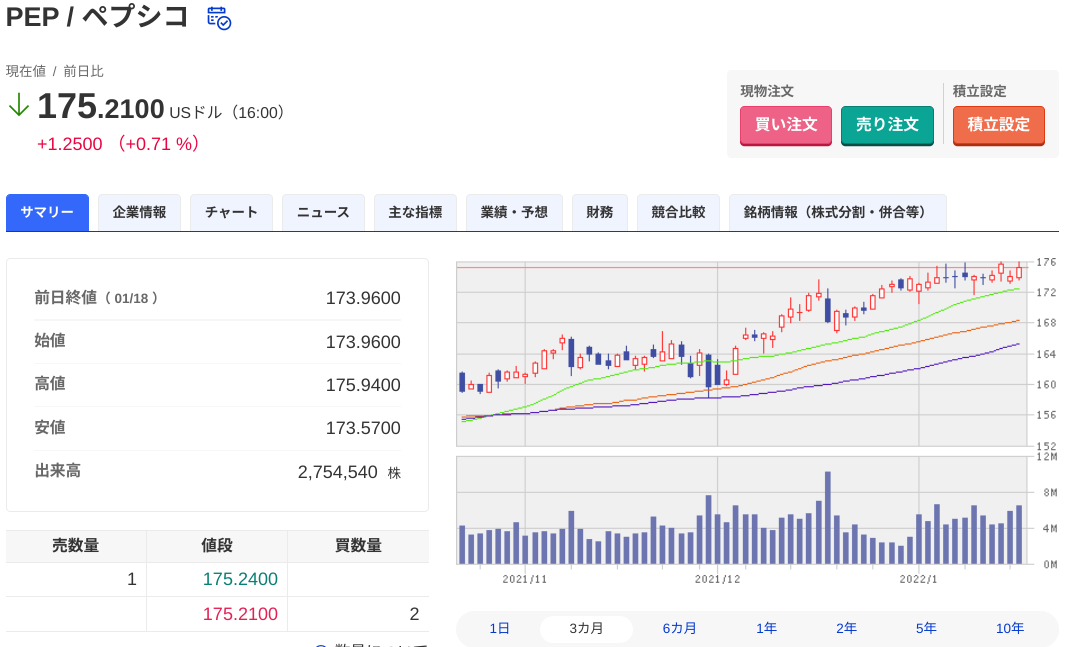The width and height of the screenshot is (1066, 647).
Task: Select the 6カ月 chart range
Action: 679,628
